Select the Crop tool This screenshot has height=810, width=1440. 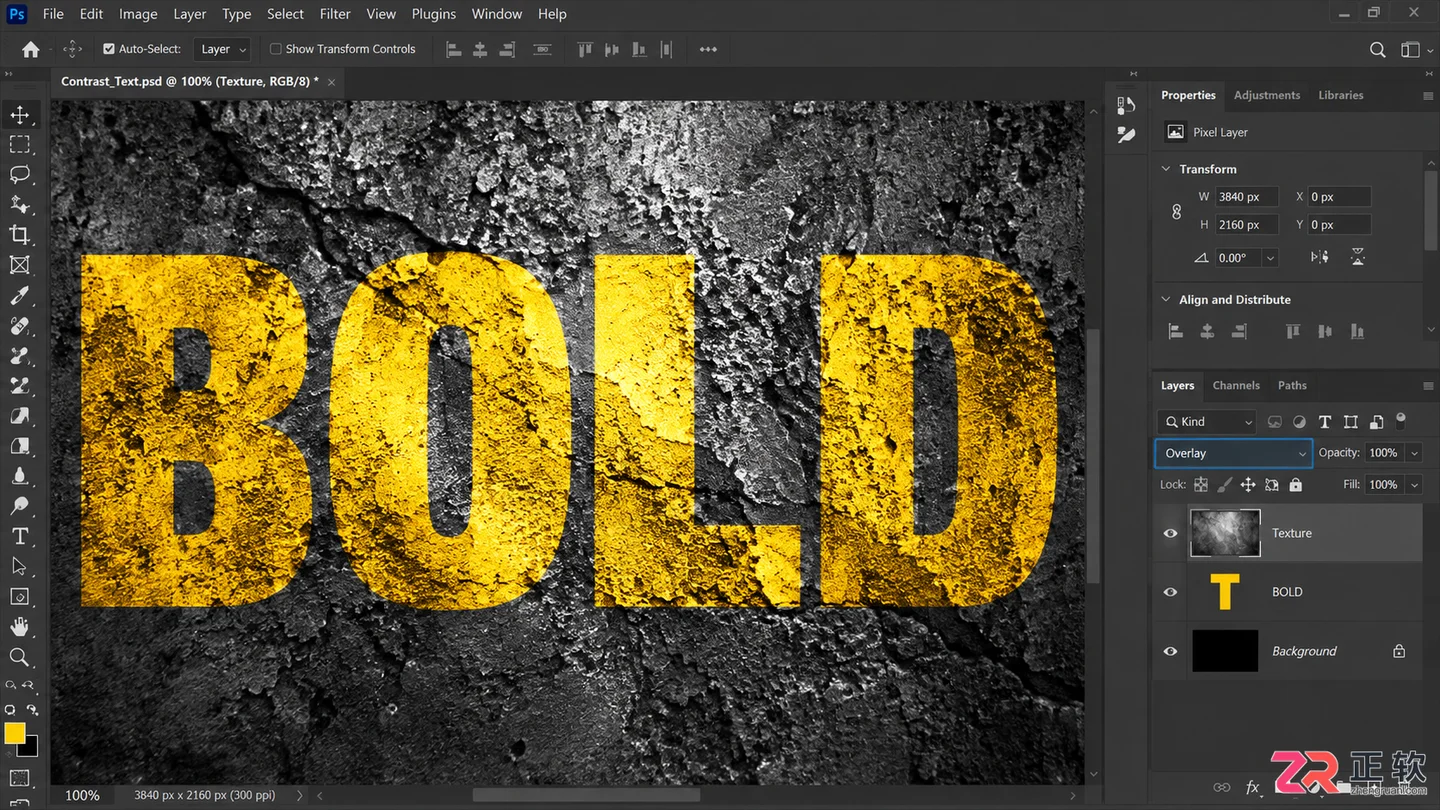[x=20, y=235]
